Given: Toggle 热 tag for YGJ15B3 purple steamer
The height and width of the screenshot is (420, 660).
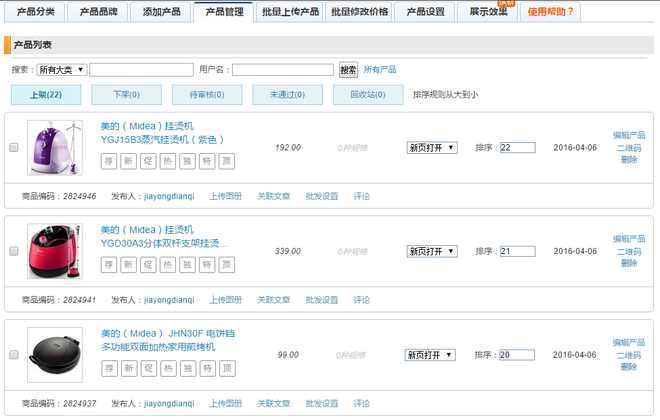Looking at the screenshot, I should (x=168, y=161).
